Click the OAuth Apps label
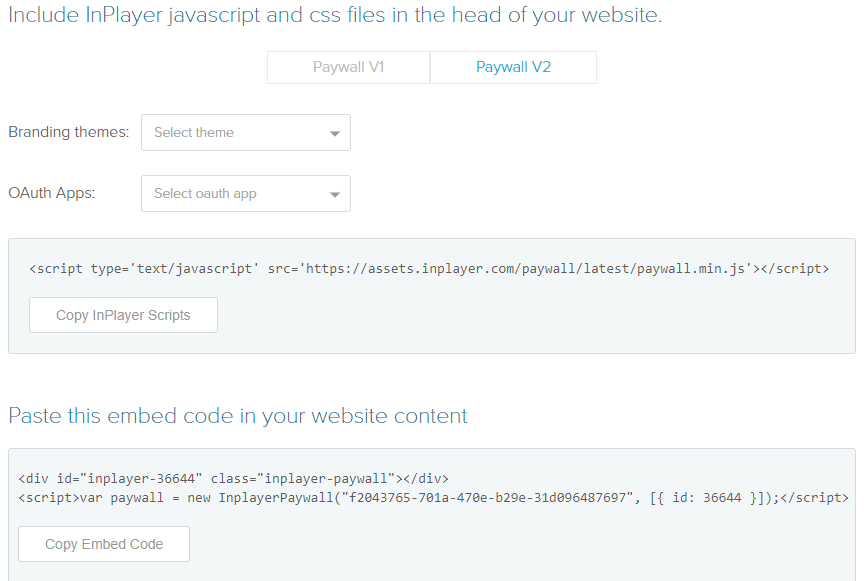 click(52, 193)
